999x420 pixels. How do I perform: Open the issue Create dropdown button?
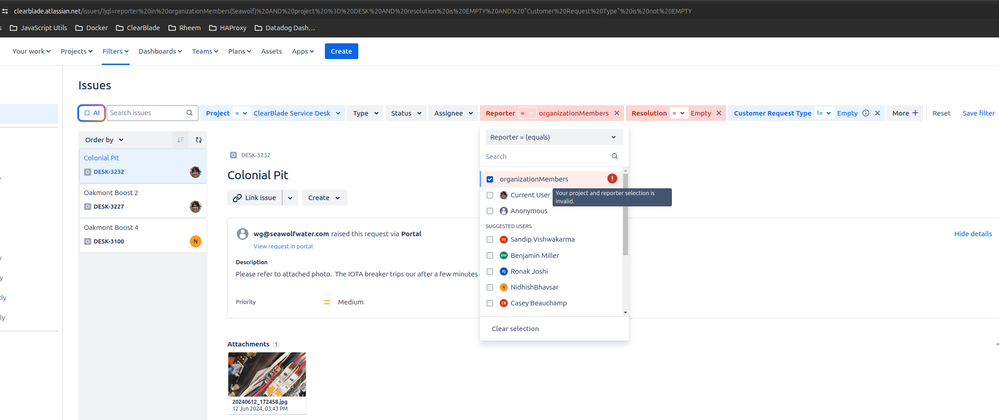click(325, 198)
